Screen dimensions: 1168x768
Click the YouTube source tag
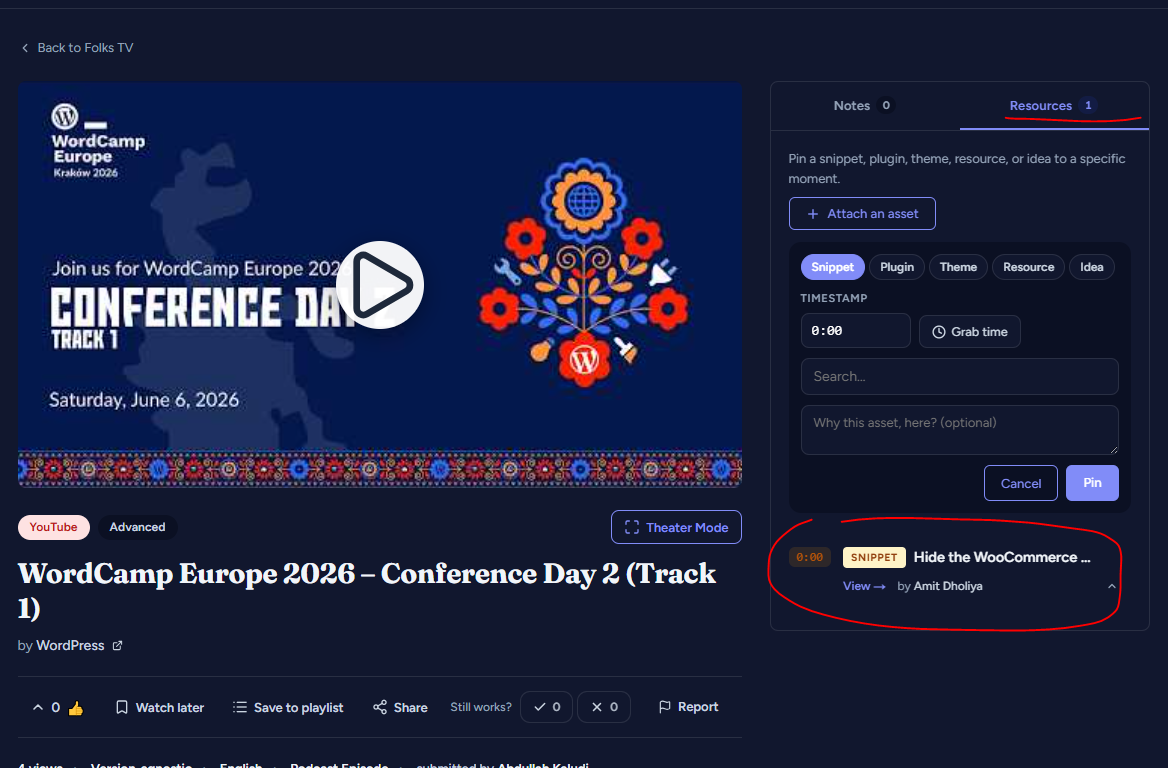[x=54, y=527]
